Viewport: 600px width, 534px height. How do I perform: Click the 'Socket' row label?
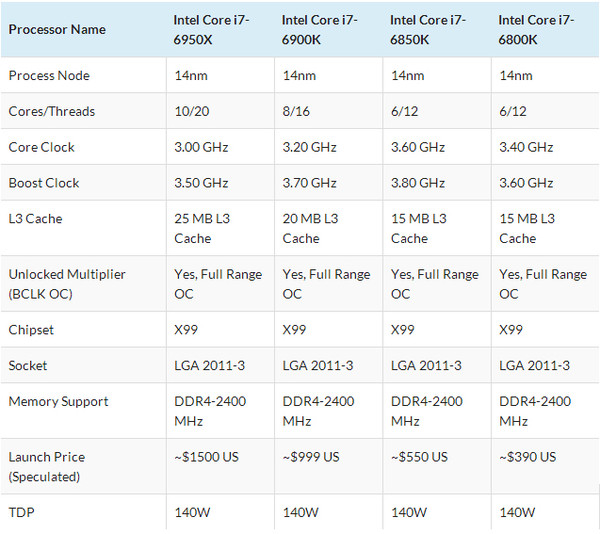28,365
